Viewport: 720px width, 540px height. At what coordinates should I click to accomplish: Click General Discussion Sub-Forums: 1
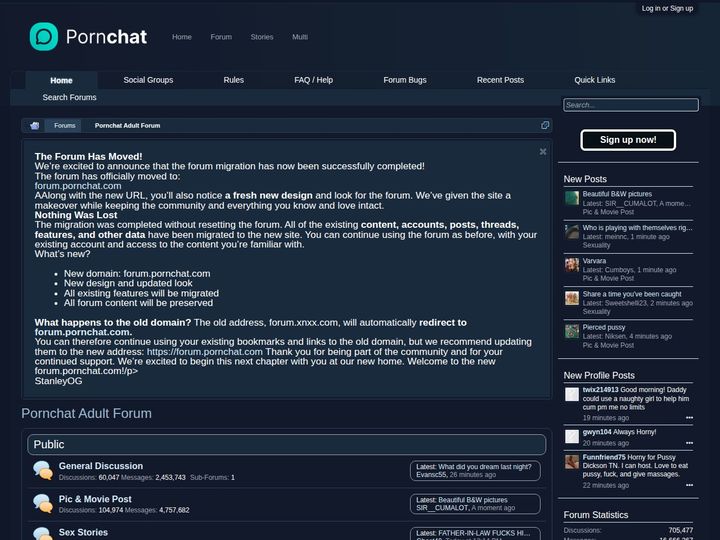click(212, 478)
